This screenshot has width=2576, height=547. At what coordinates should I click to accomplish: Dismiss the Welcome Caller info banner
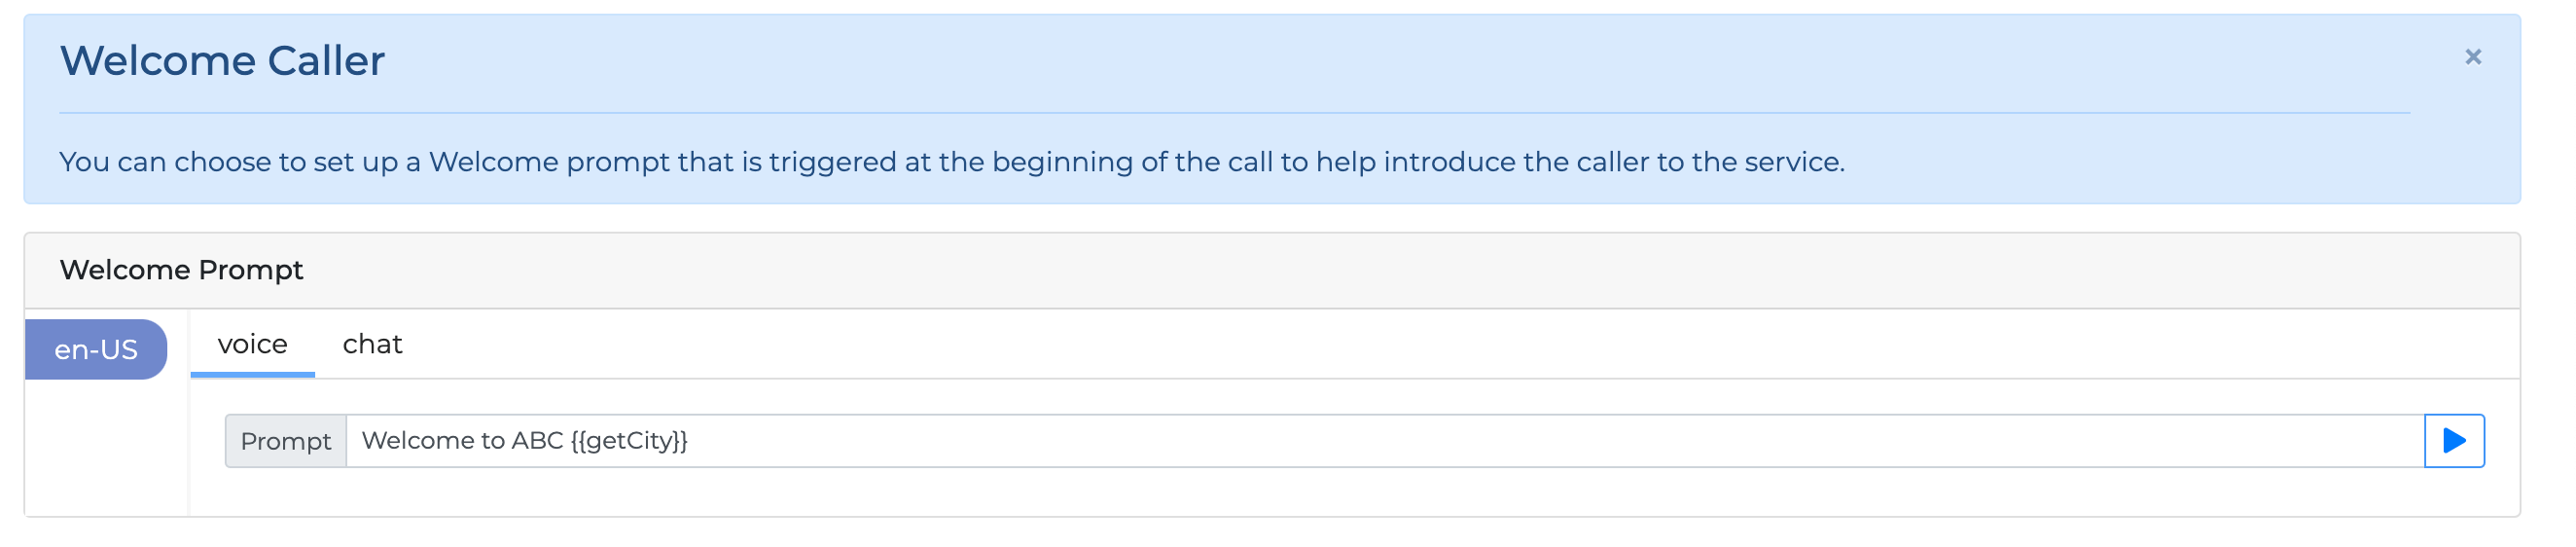pyautogui.click(x=2472, y=57)
